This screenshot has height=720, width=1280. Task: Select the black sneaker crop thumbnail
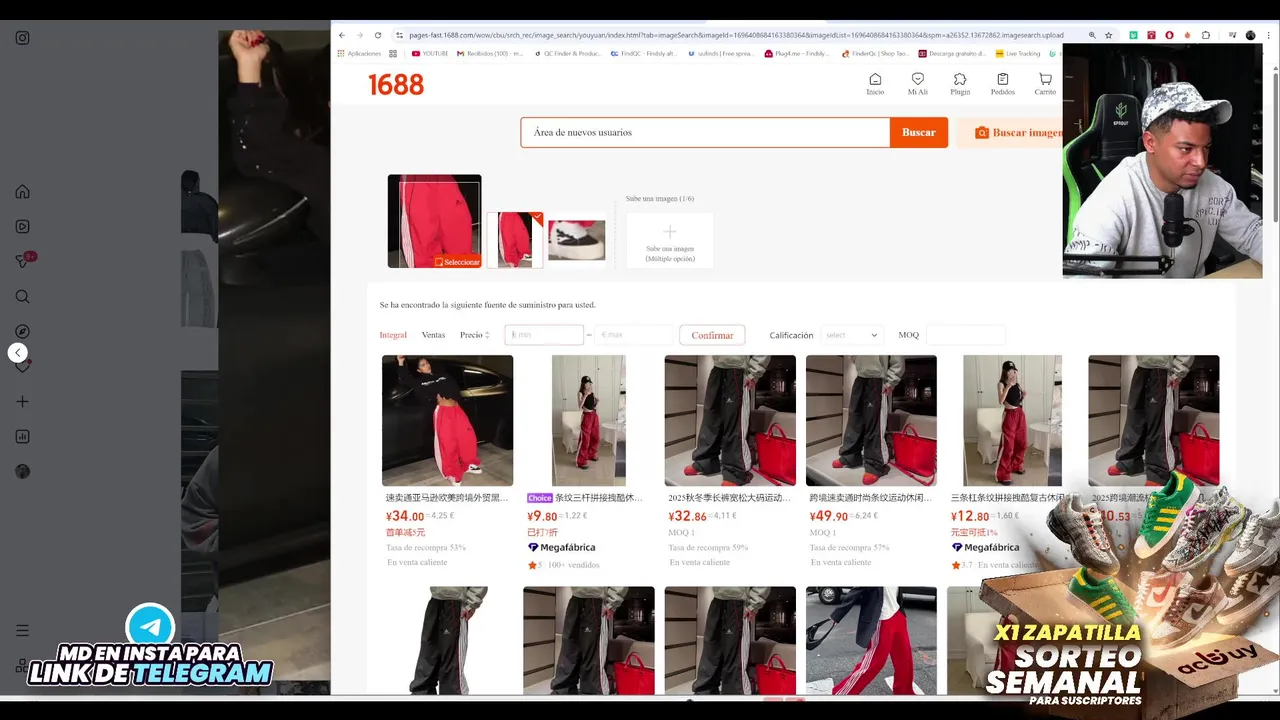click(577, 240)
